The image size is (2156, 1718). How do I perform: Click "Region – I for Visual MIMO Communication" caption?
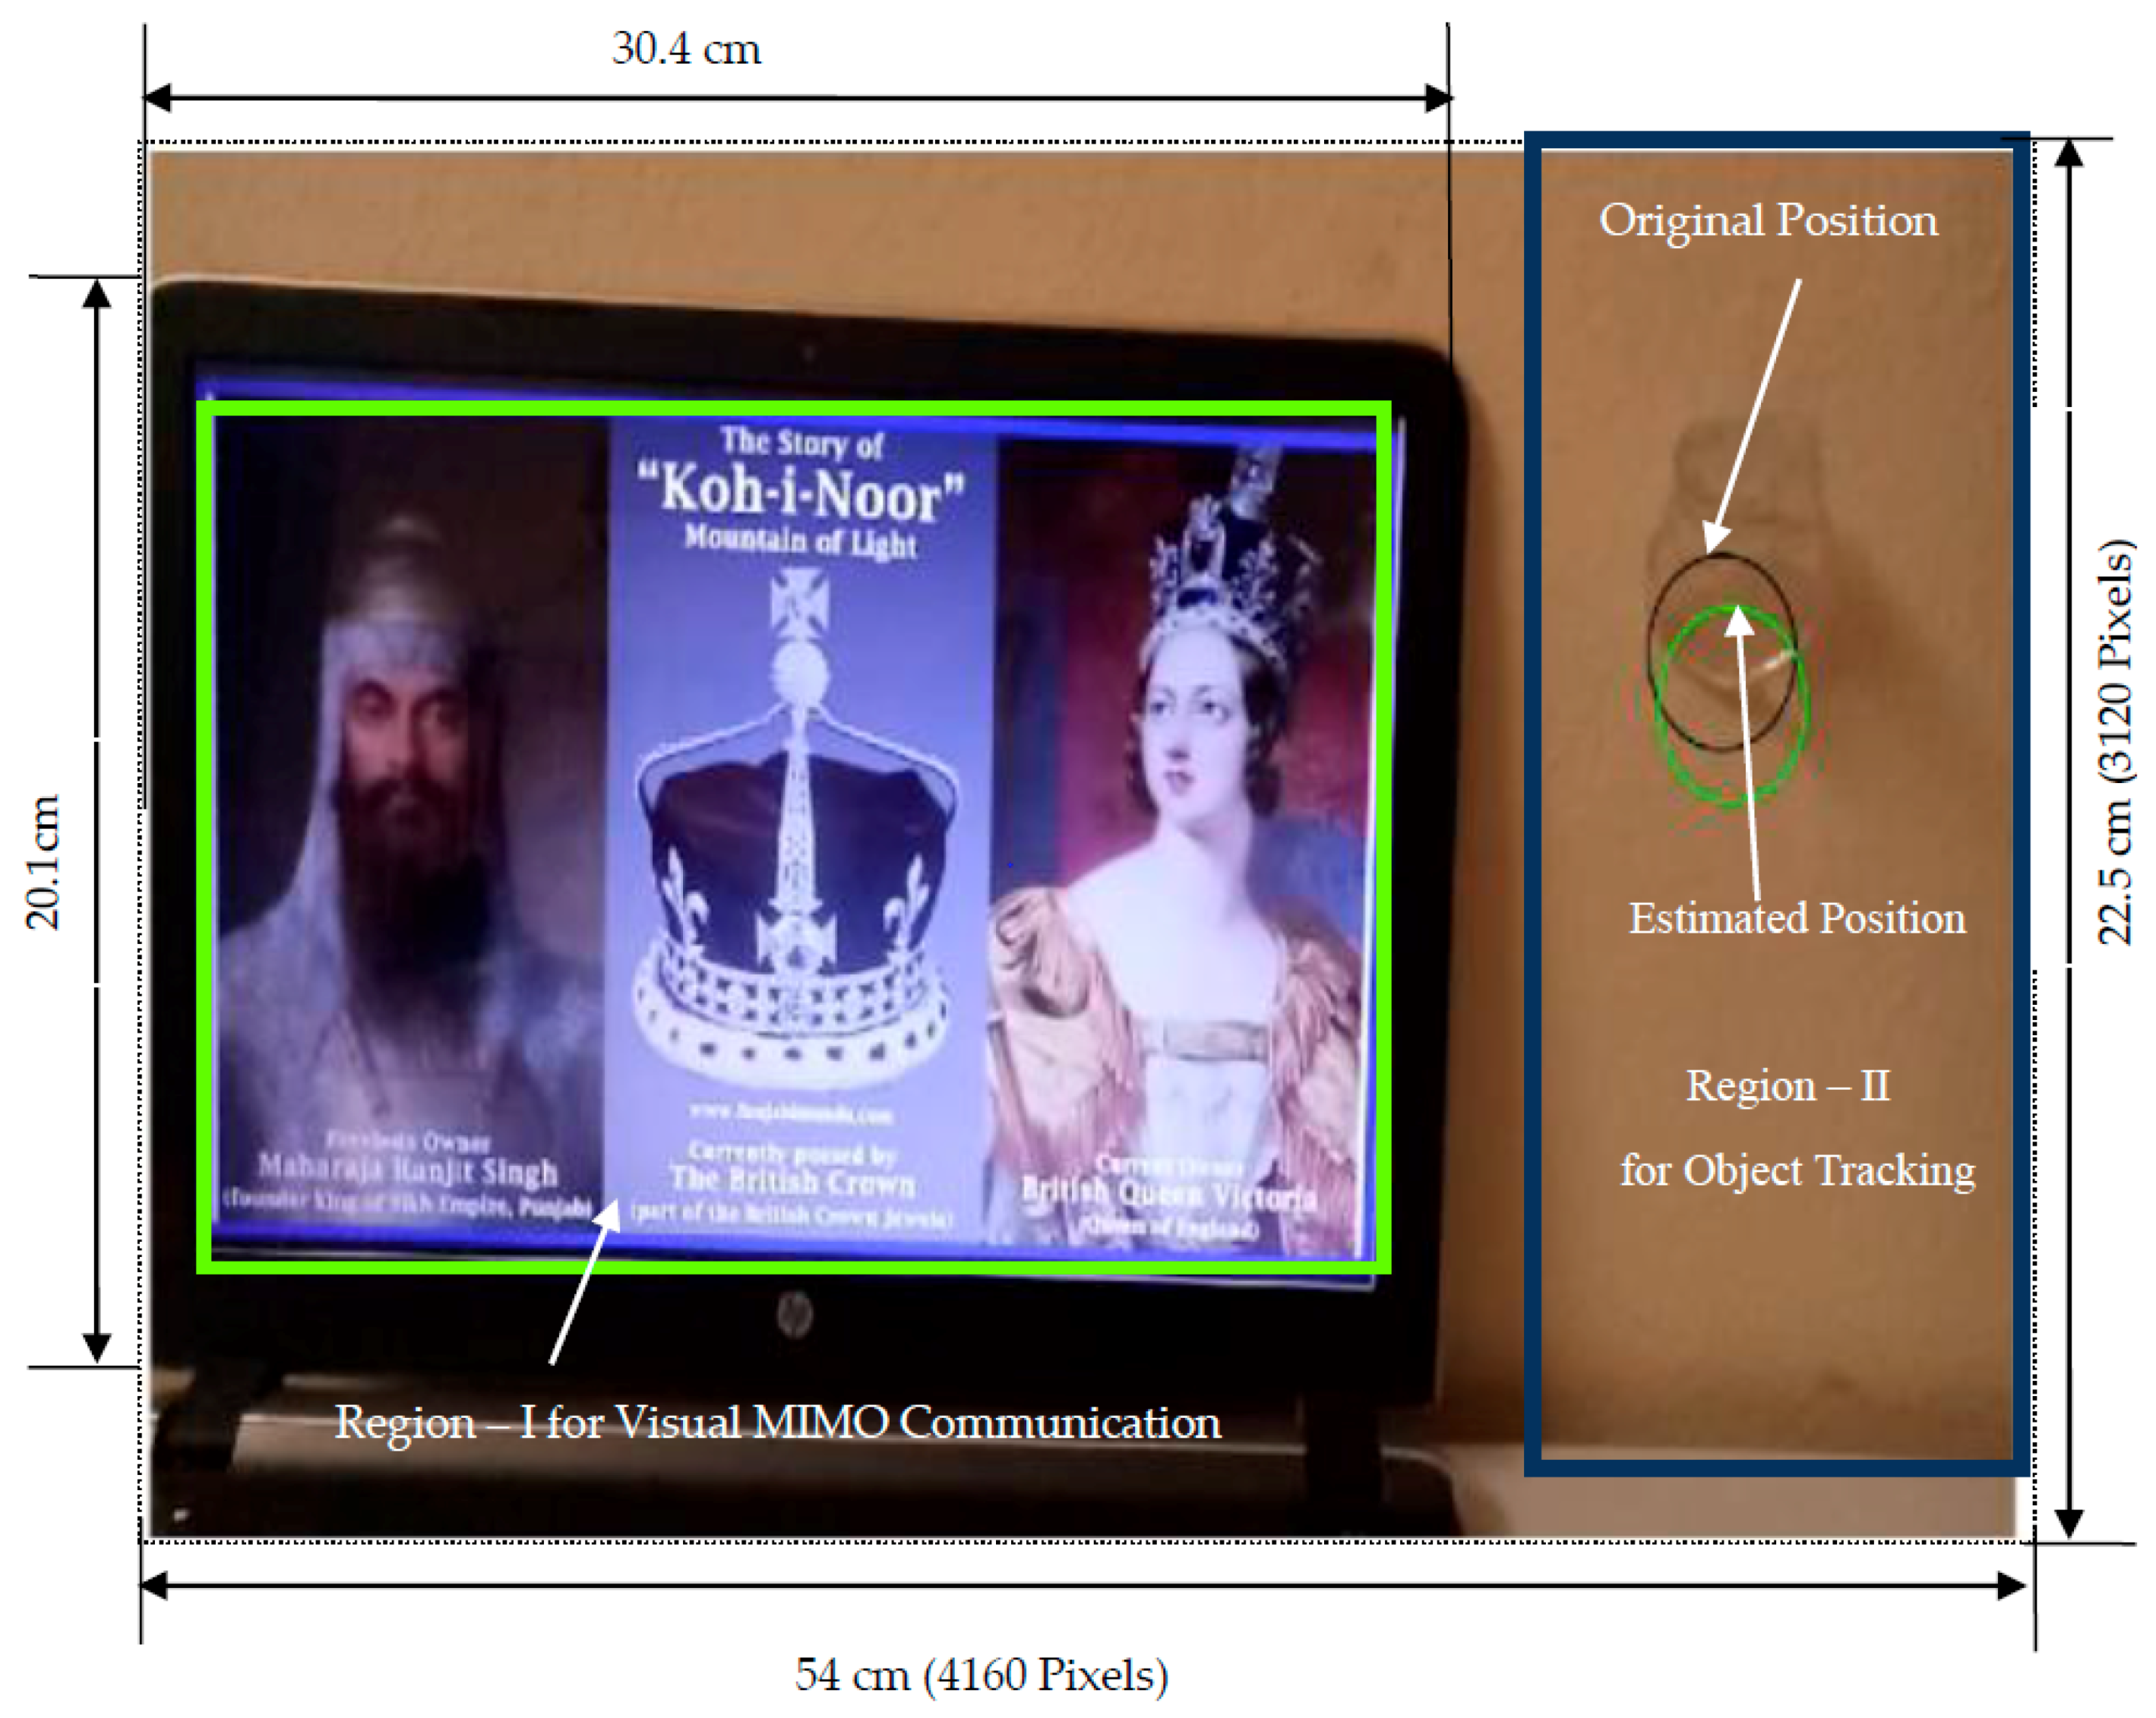[777, 1422]
